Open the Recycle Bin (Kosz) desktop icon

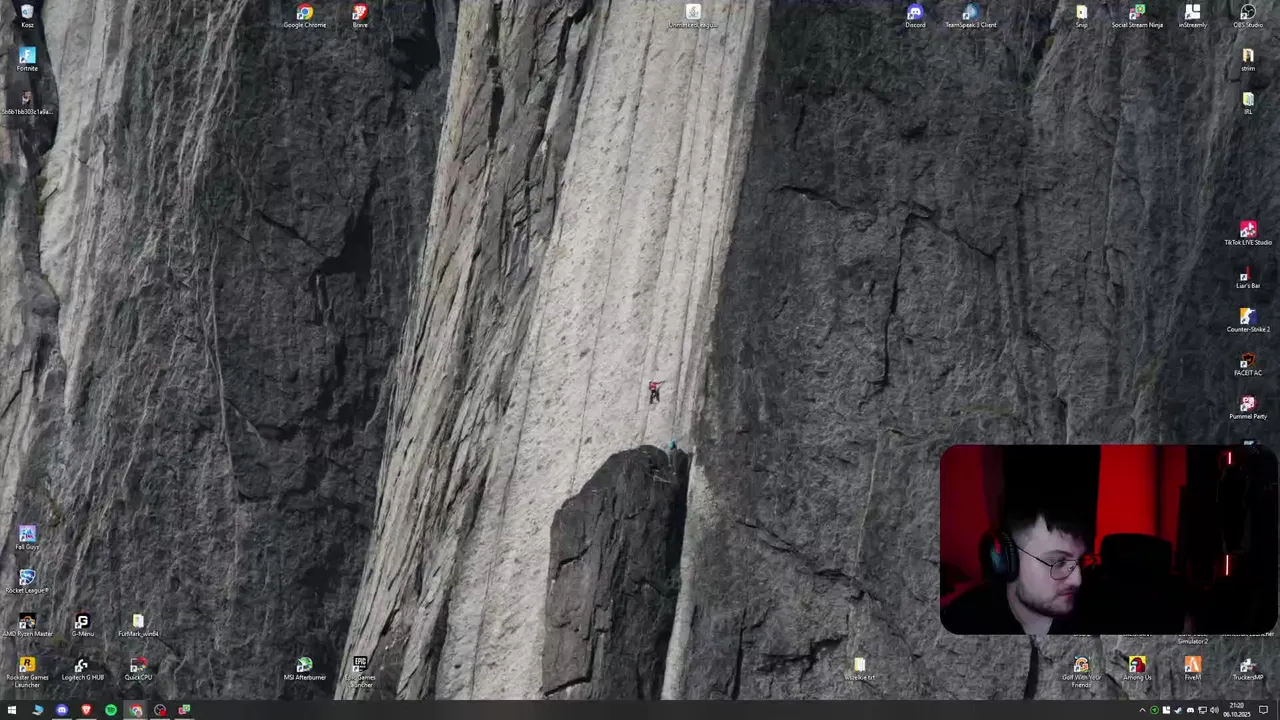[x=27, y=15]
